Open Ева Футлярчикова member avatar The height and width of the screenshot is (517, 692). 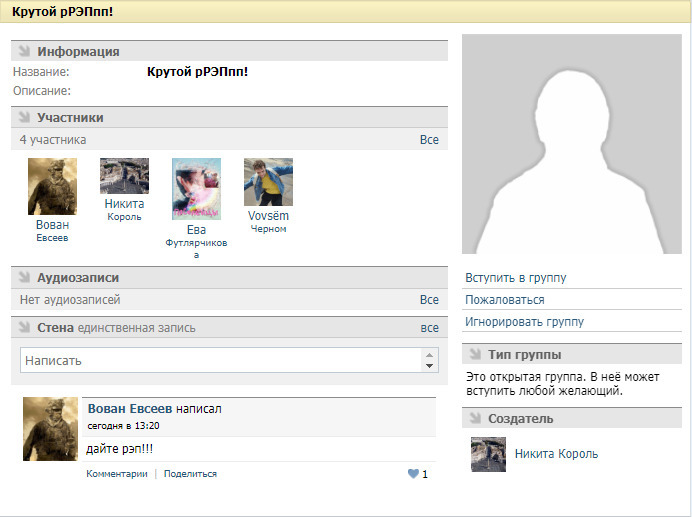click(196, 189)
